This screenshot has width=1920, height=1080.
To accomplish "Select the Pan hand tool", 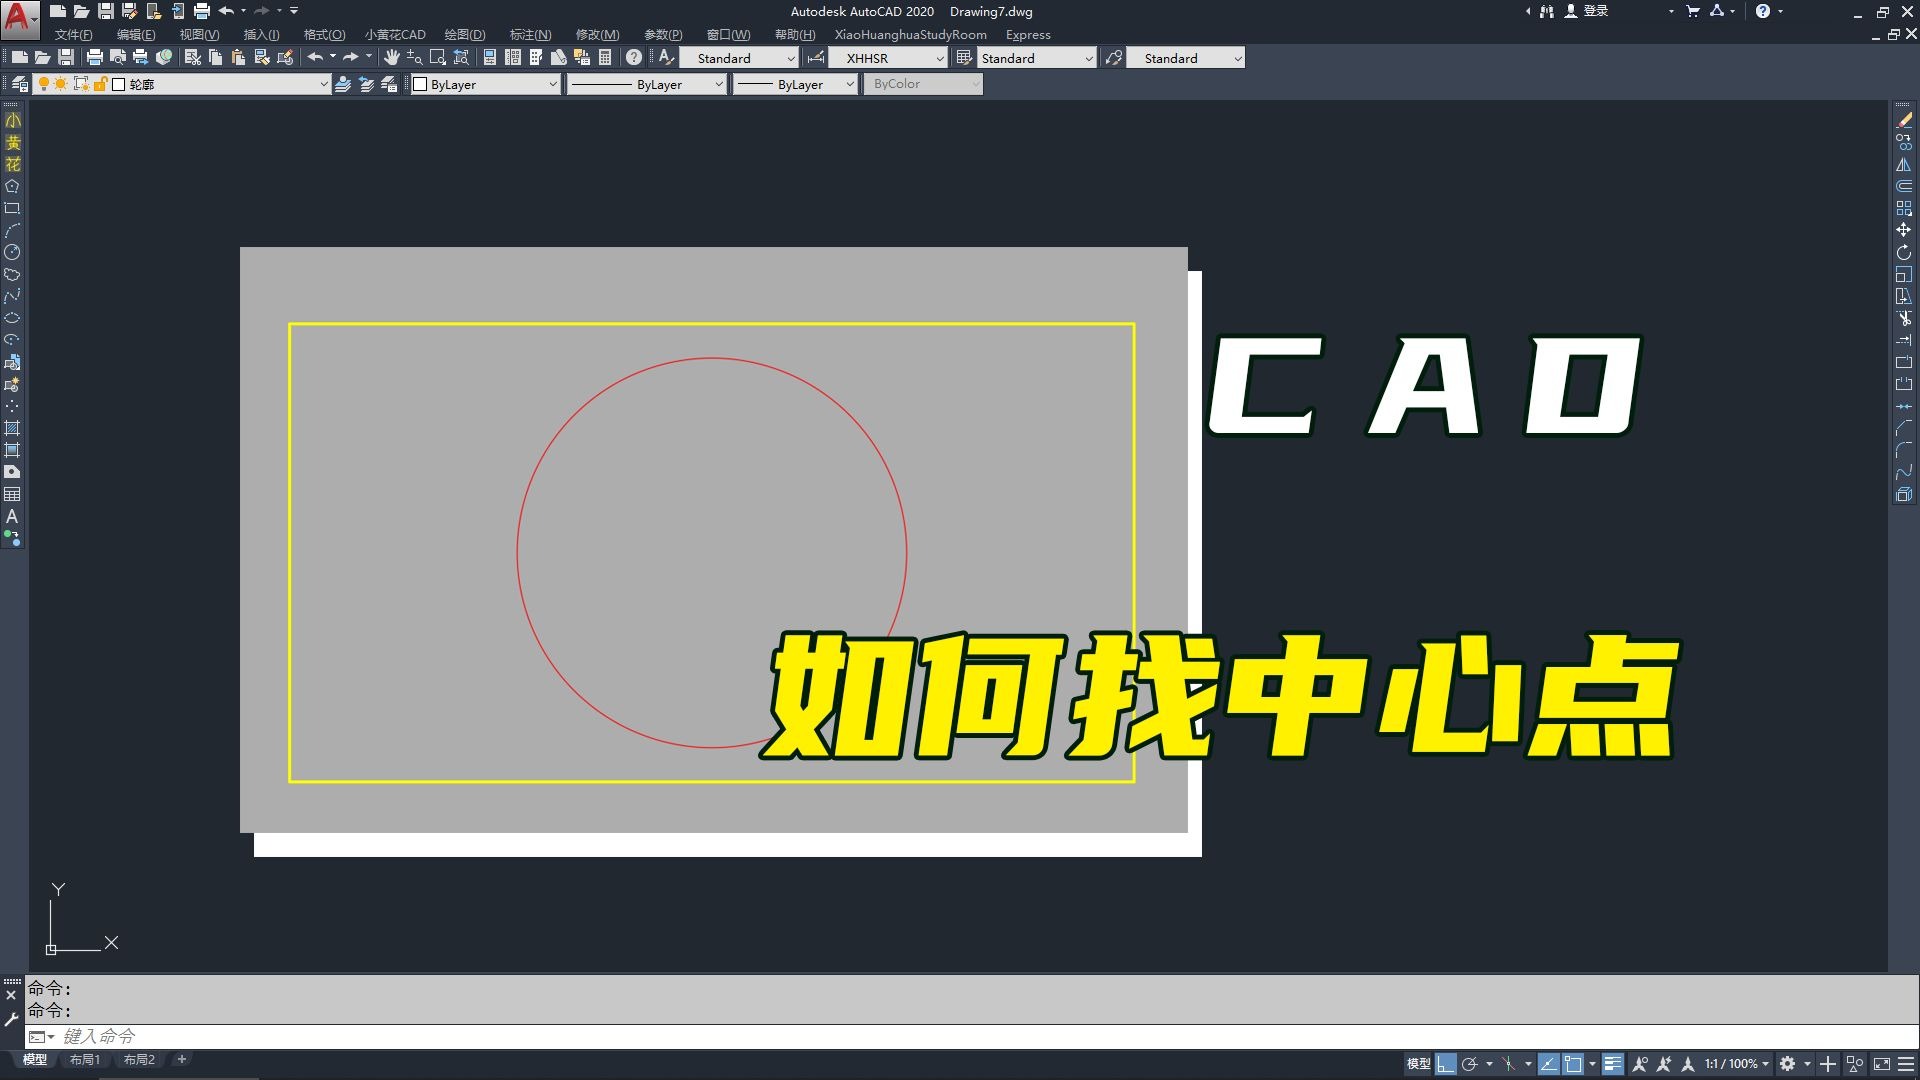I will pos(391,58).
